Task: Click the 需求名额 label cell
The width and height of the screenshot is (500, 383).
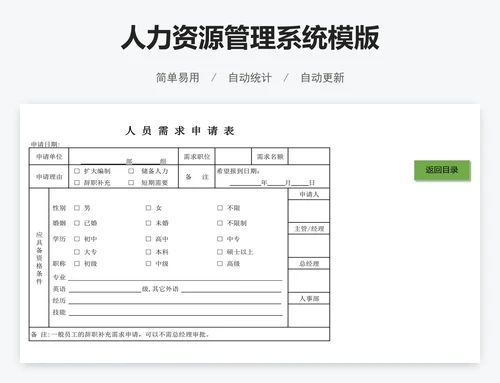Action: point(270,157)
